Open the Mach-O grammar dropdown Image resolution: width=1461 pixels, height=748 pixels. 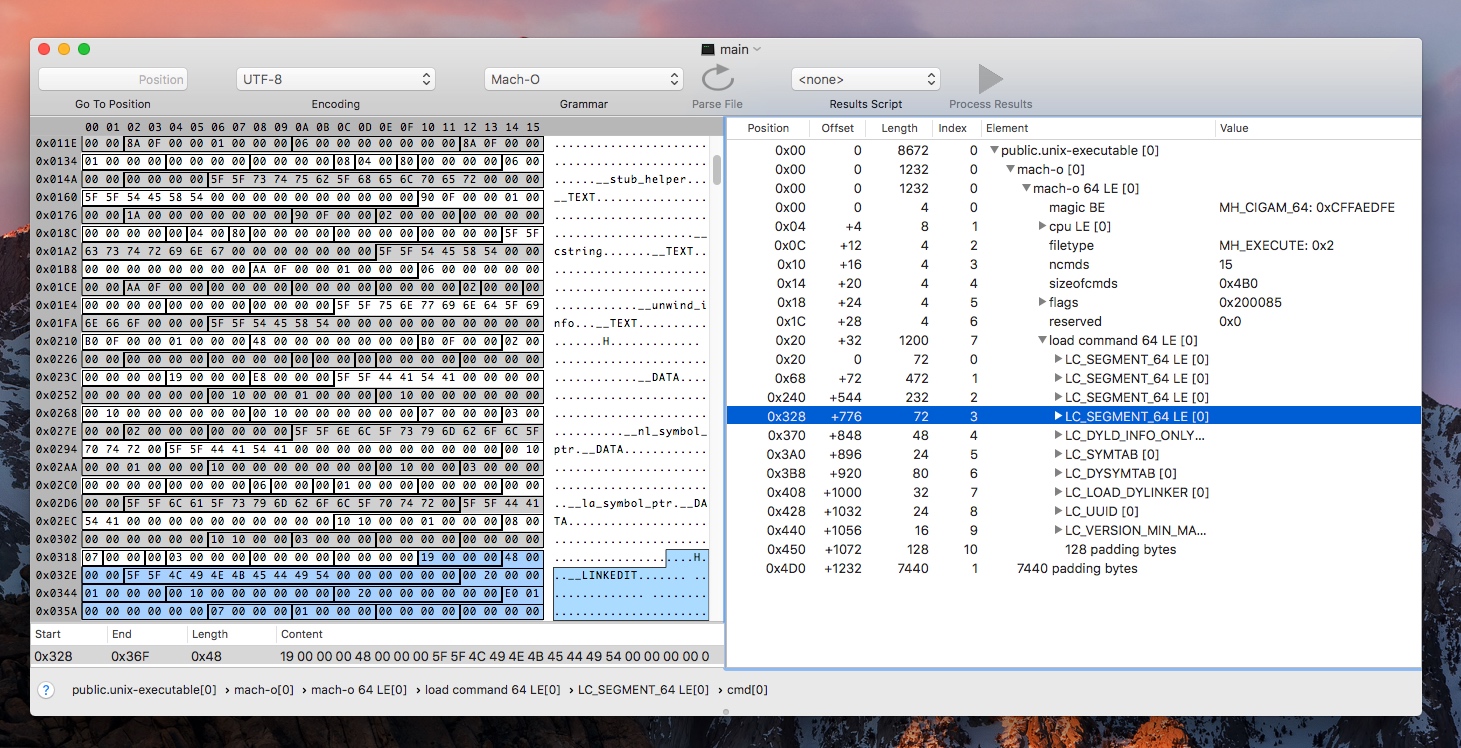[x=583, y=79]
